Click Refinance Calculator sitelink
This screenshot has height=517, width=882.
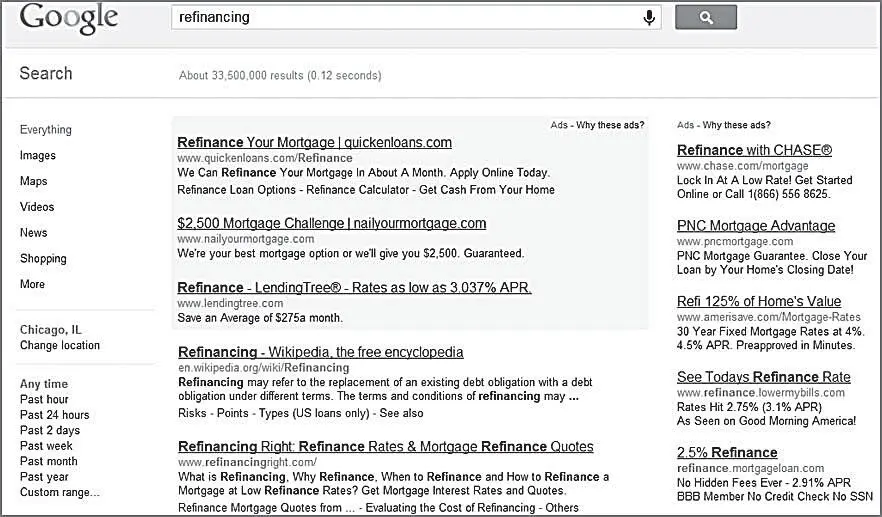358,190
